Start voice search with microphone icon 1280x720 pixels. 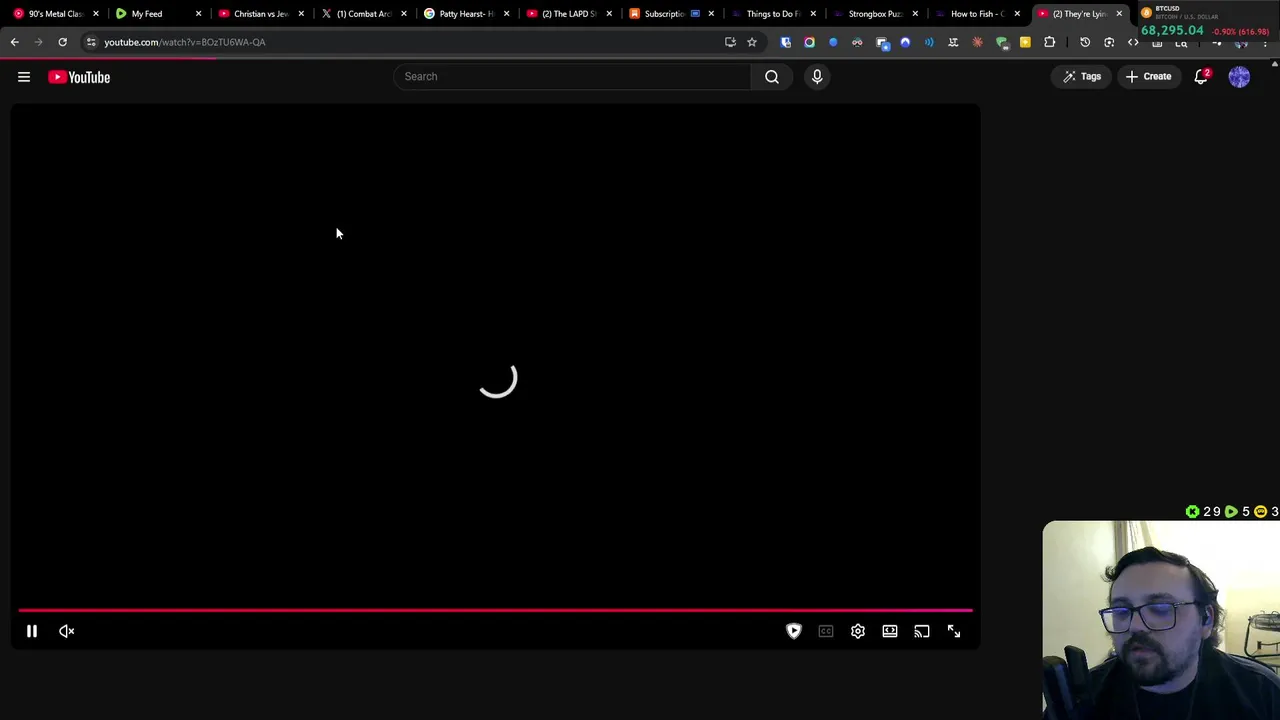tap(817, 76)
